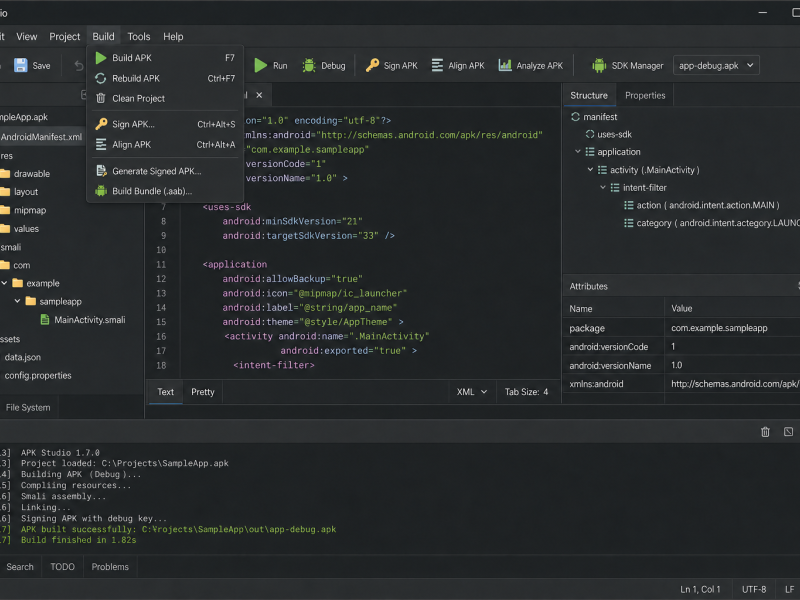Click the Sign APK key icon in toolbar
Image resolution: width=800 pixels, height=600 pixels.
(372, 65)
